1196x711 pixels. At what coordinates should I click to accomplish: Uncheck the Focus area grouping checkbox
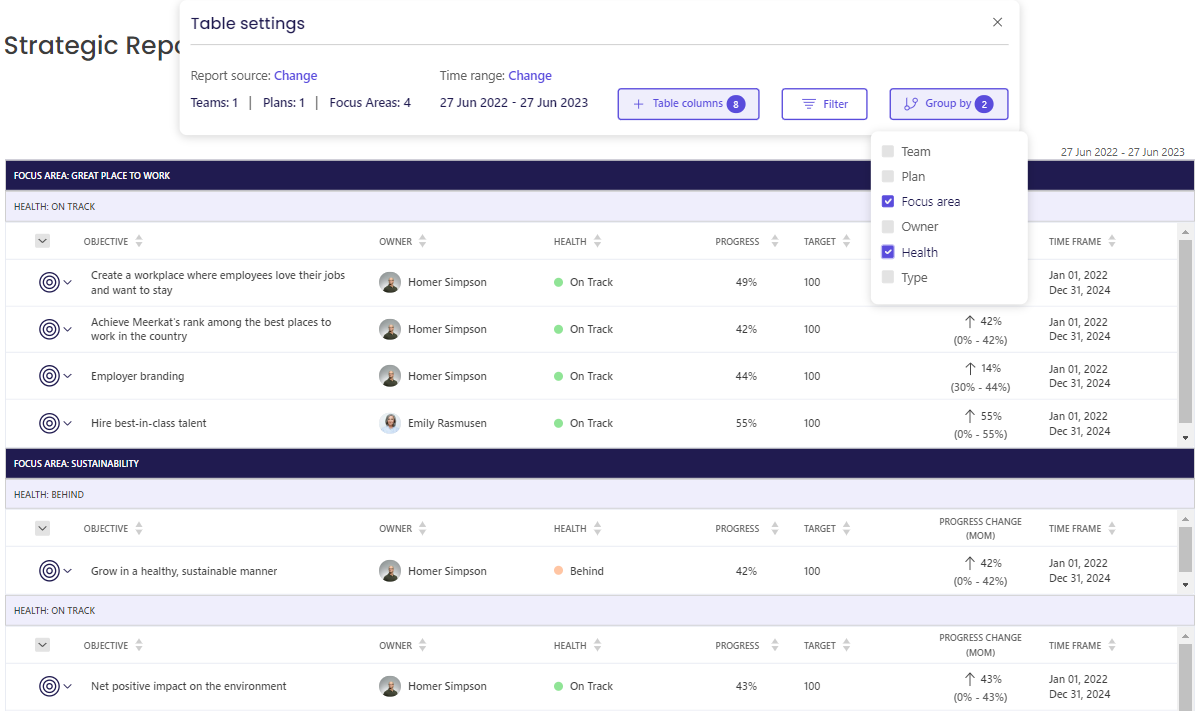click(888, 201)
